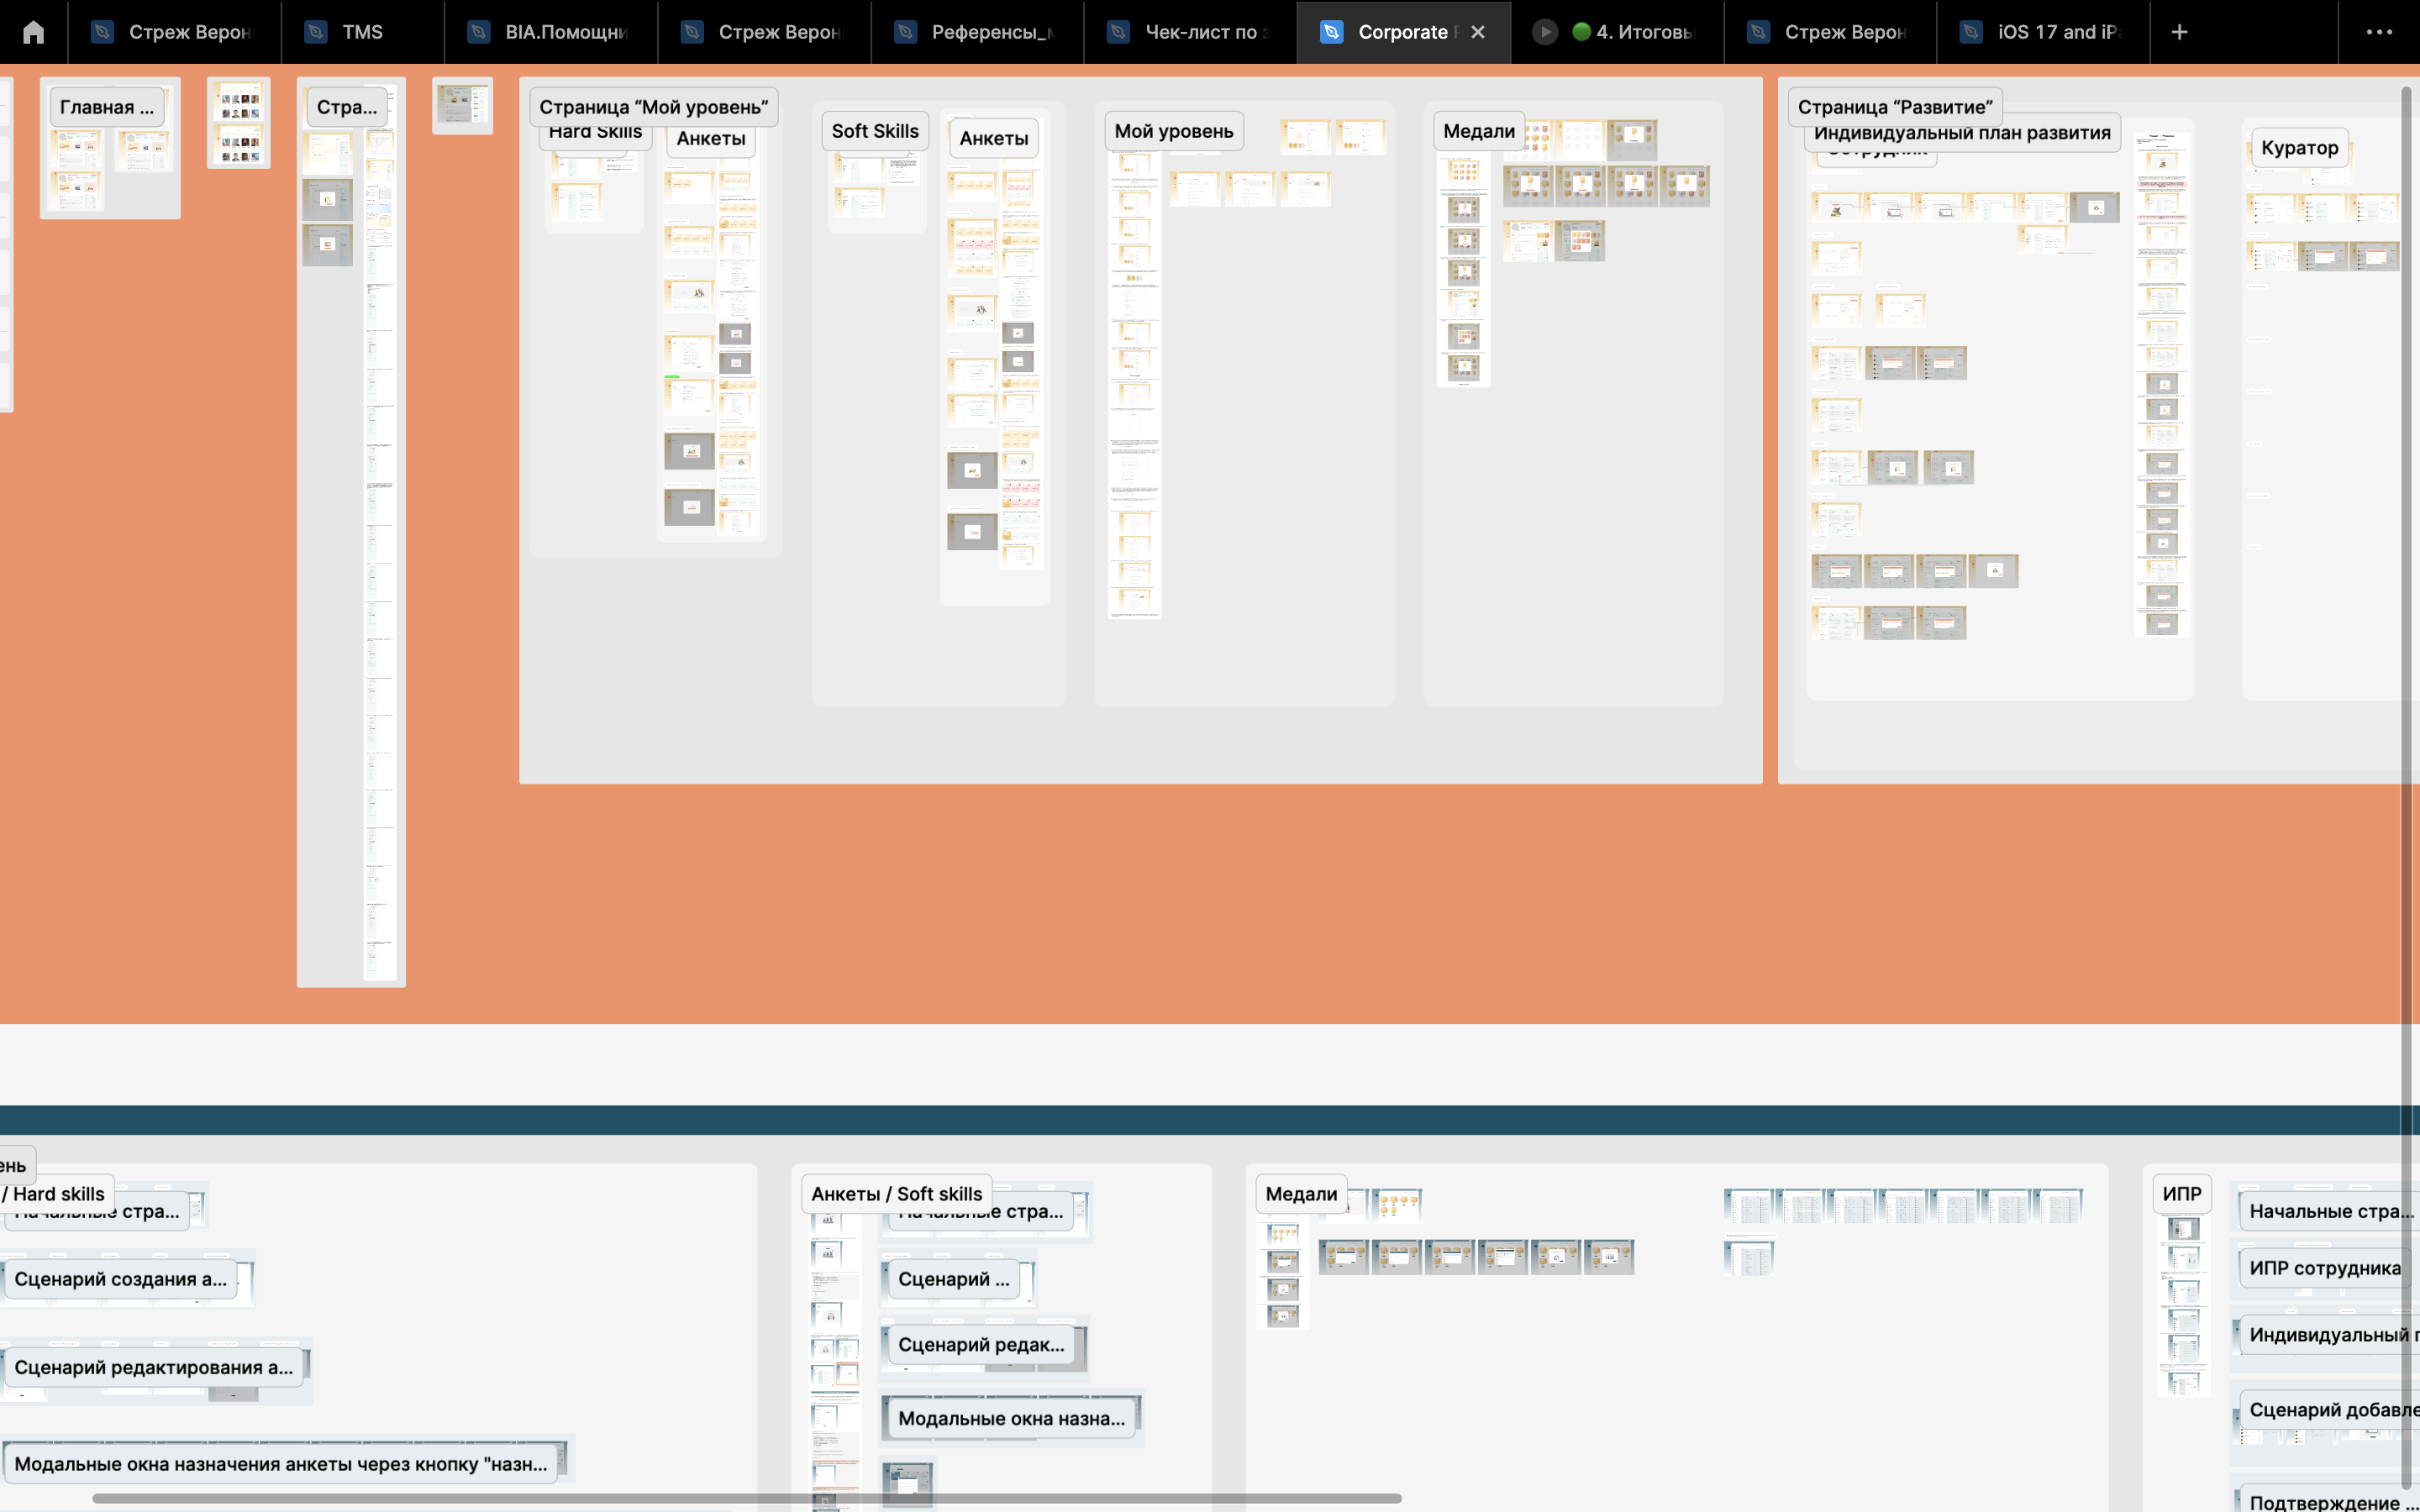Viewport: 2420px width, 1512px height.
Task: Open the three-dots overflow menu in the tab bar
Action: point(2379,32)
